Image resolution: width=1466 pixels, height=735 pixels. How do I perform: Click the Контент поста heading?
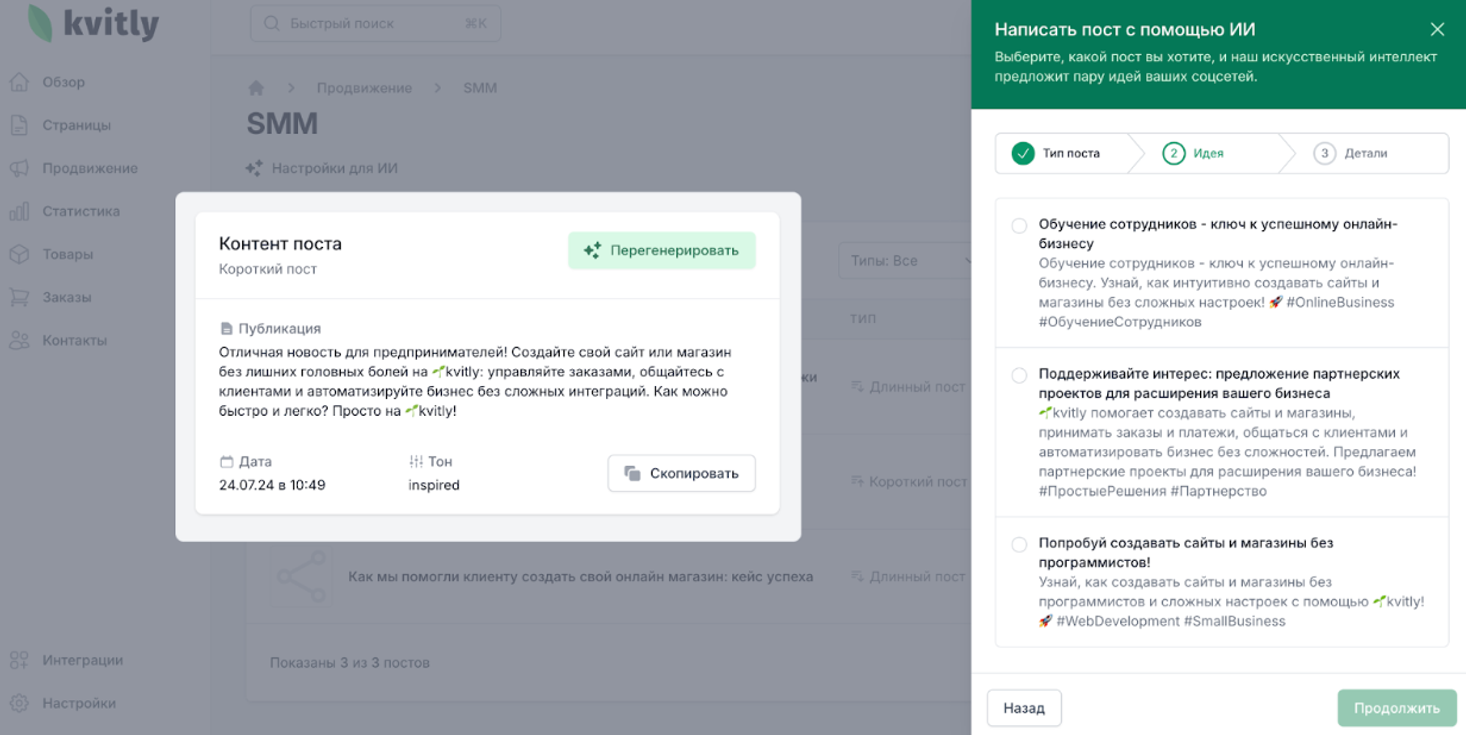click(280, 243)
